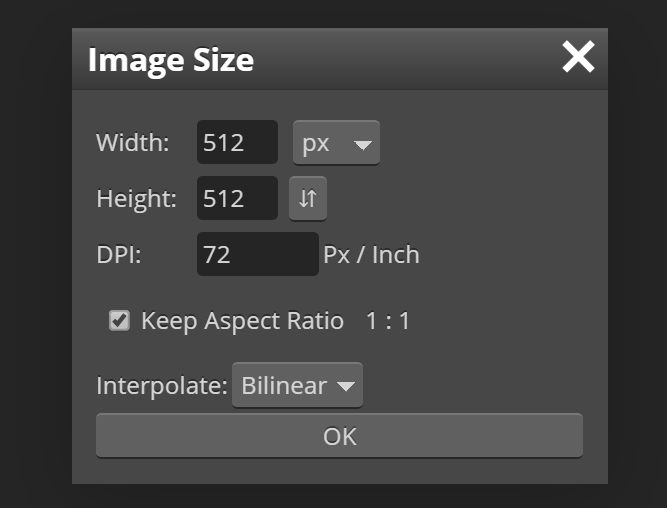Focus the Width field showing 512

[x=237, y=142]
